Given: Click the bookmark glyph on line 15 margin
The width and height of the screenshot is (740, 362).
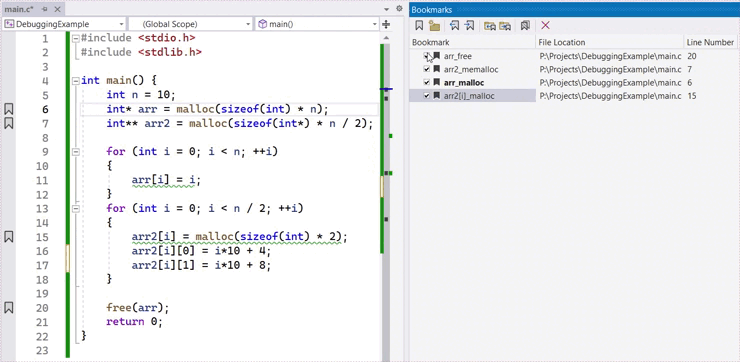Looking at the screenshot, I should (8, 237).
